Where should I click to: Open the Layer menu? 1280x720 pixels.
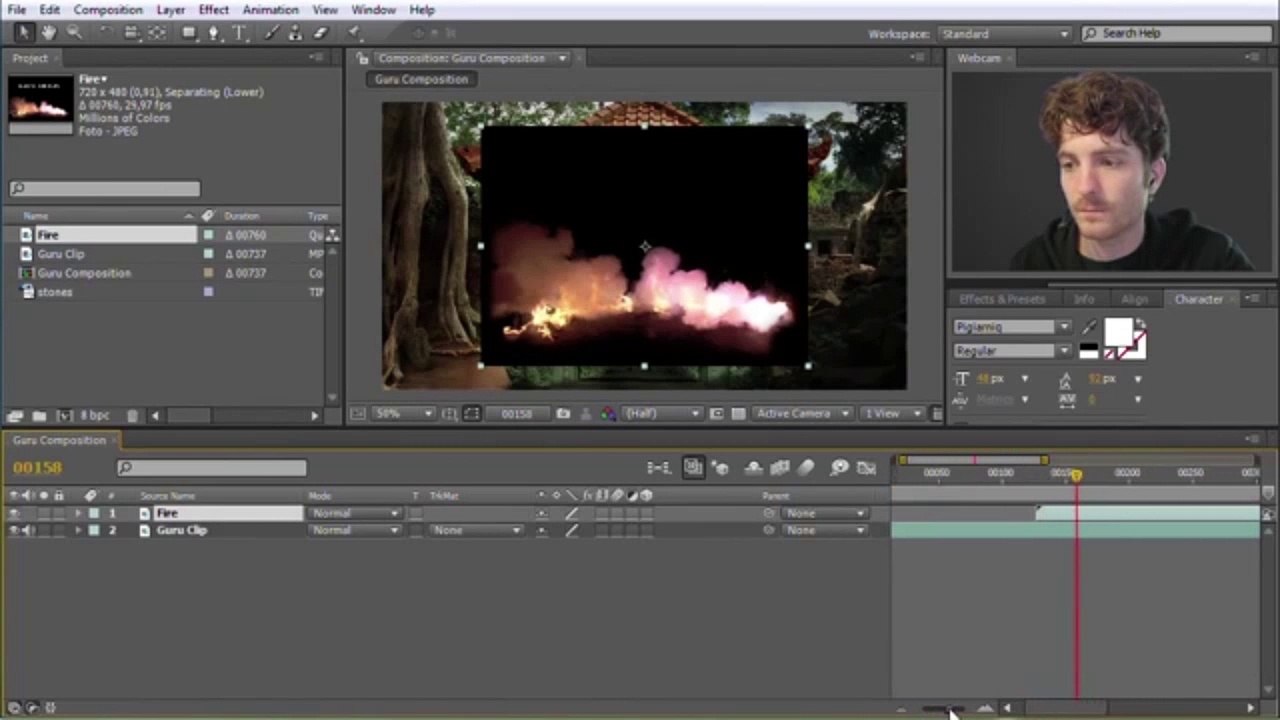[x=170, y=10]
